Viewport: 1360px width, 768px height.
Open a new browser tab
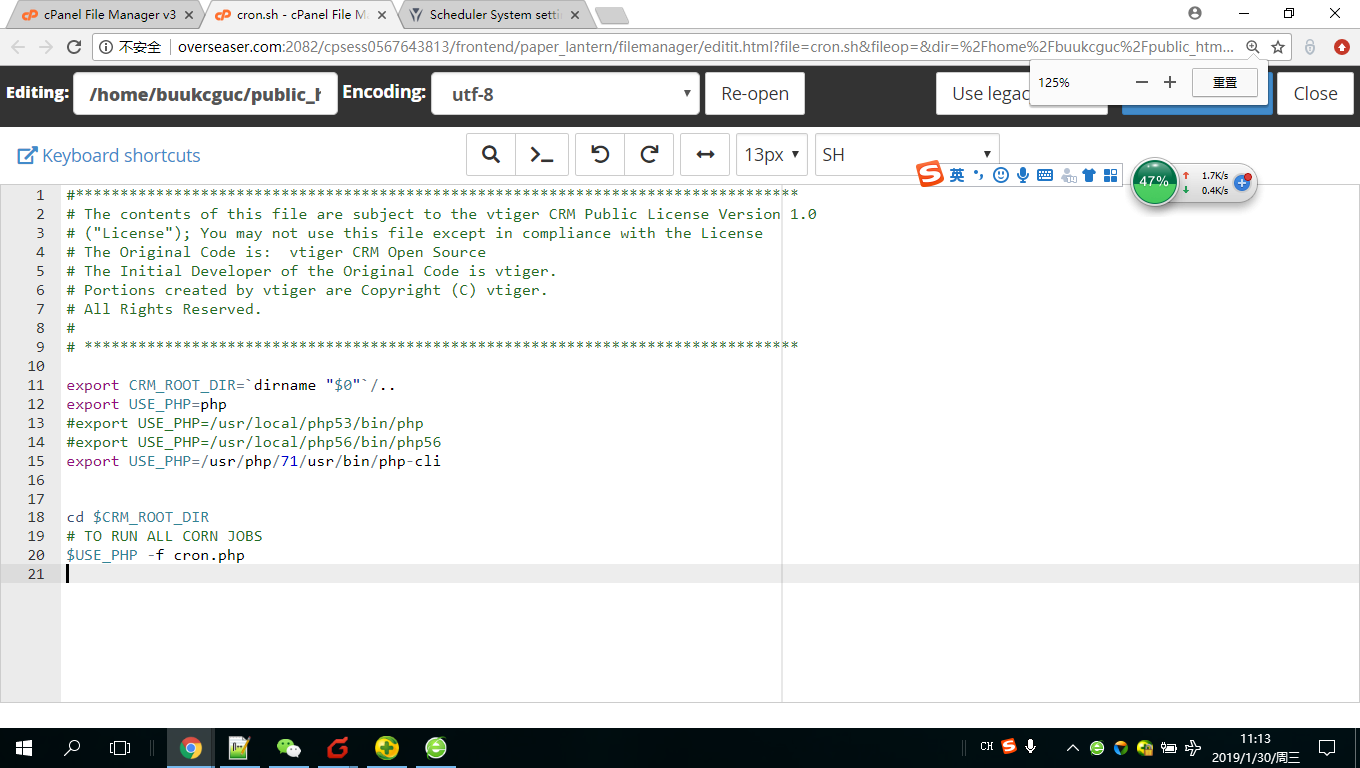point(611,15)
